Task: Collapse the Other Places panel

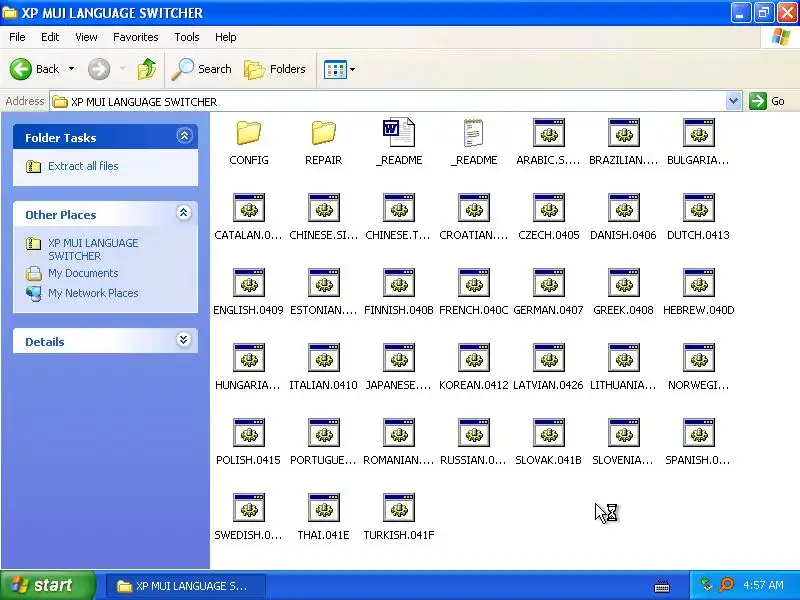Action: (184, 213)
